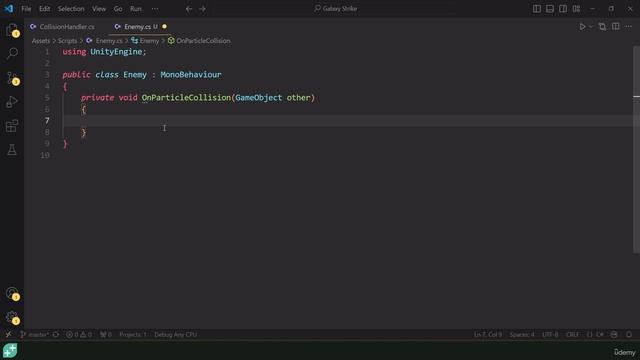Click the master branch indicator
The image size is (640, 360).
pyautogui.click(x=34, y=335)
